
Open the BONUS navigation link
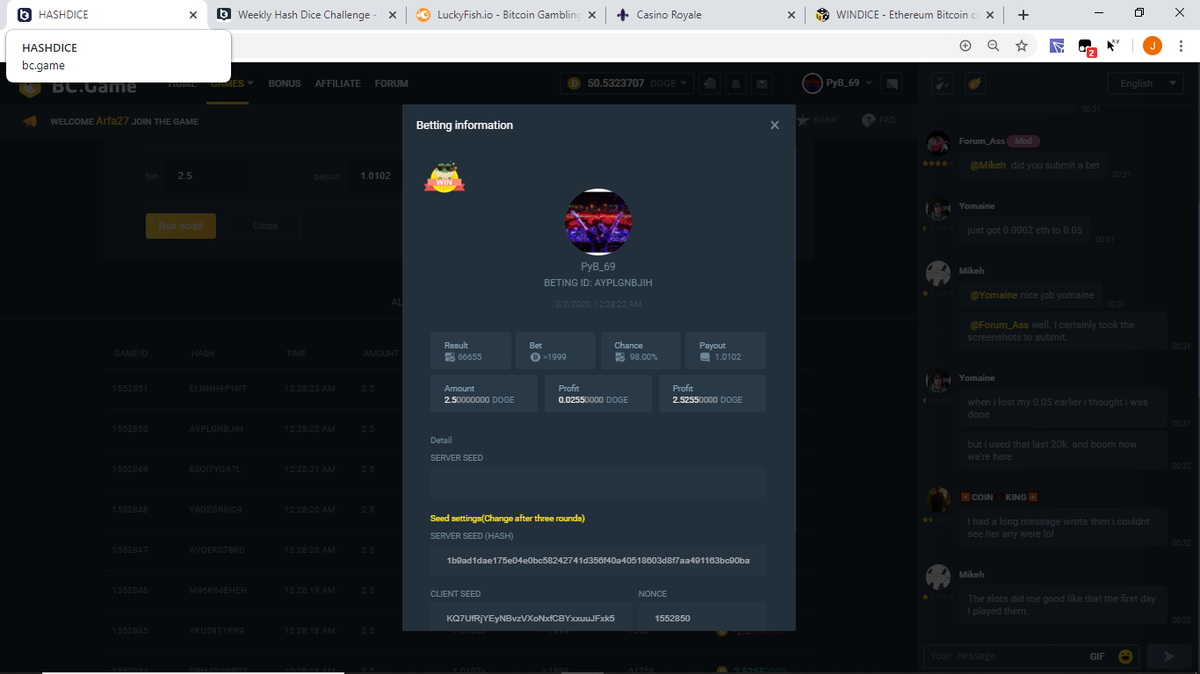284,83
